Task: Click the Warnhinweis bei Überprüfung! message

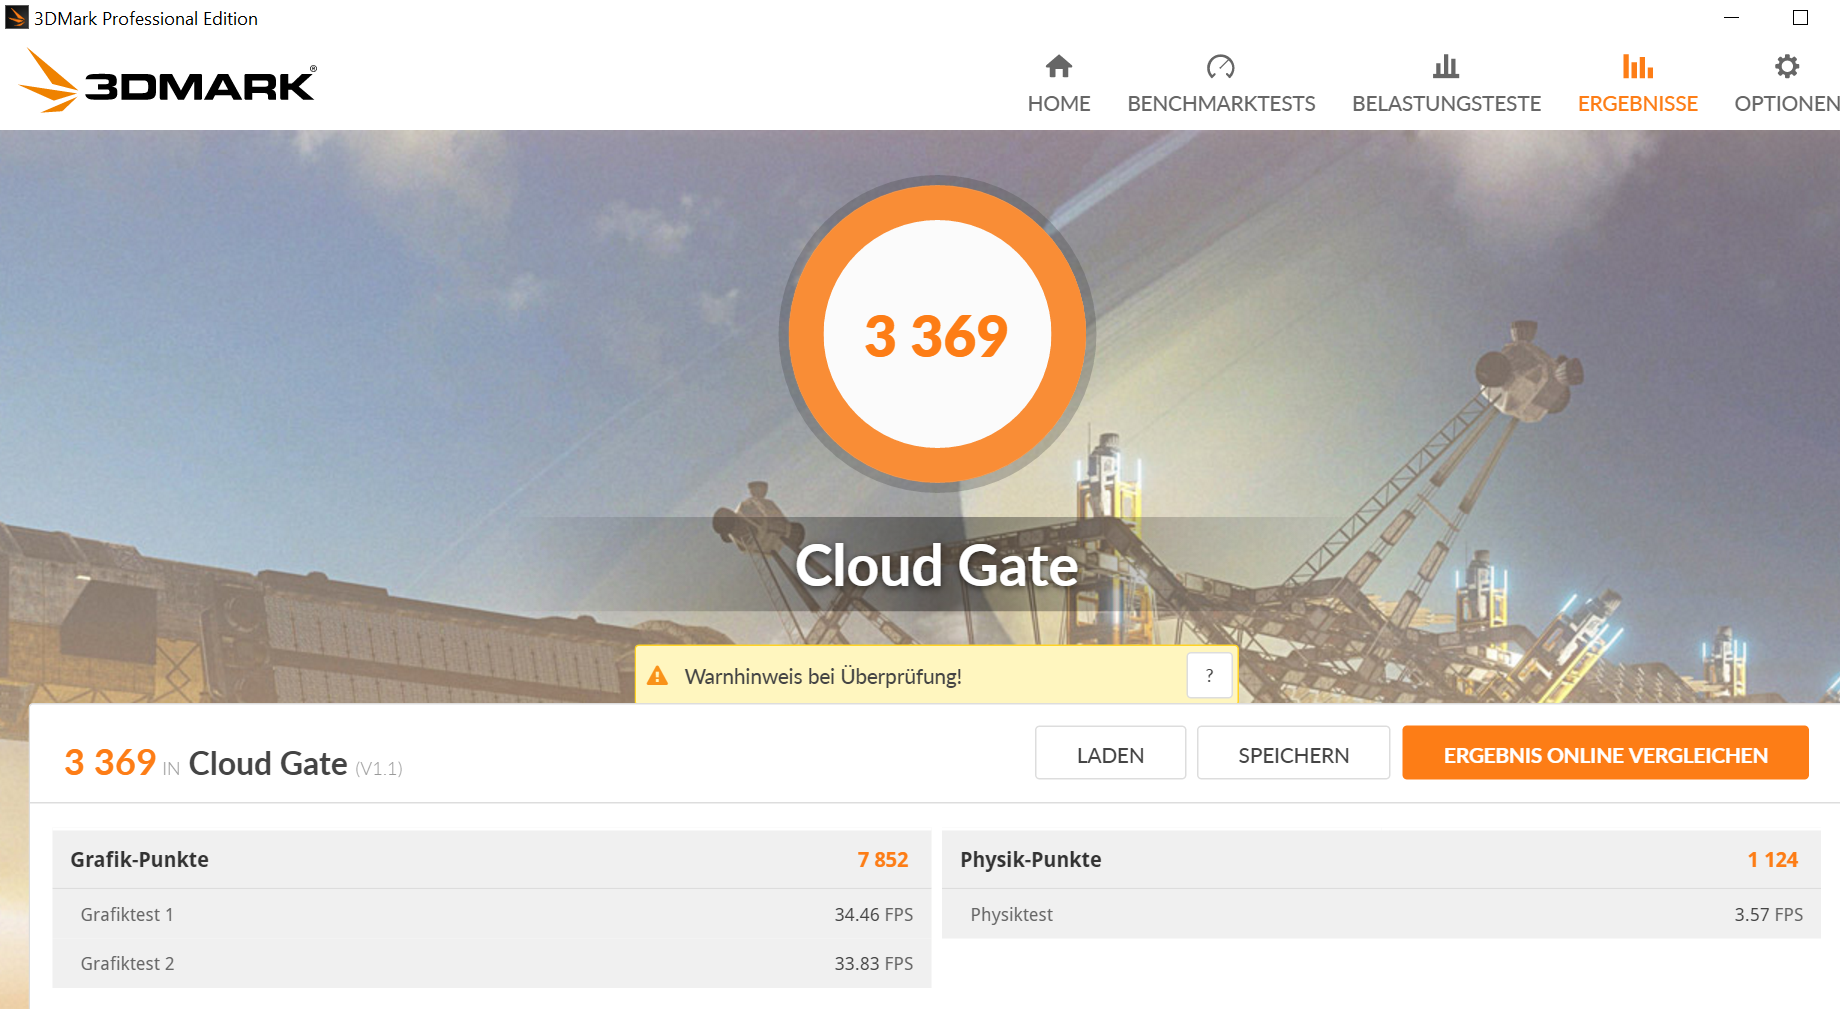Action: click(823, 677)
